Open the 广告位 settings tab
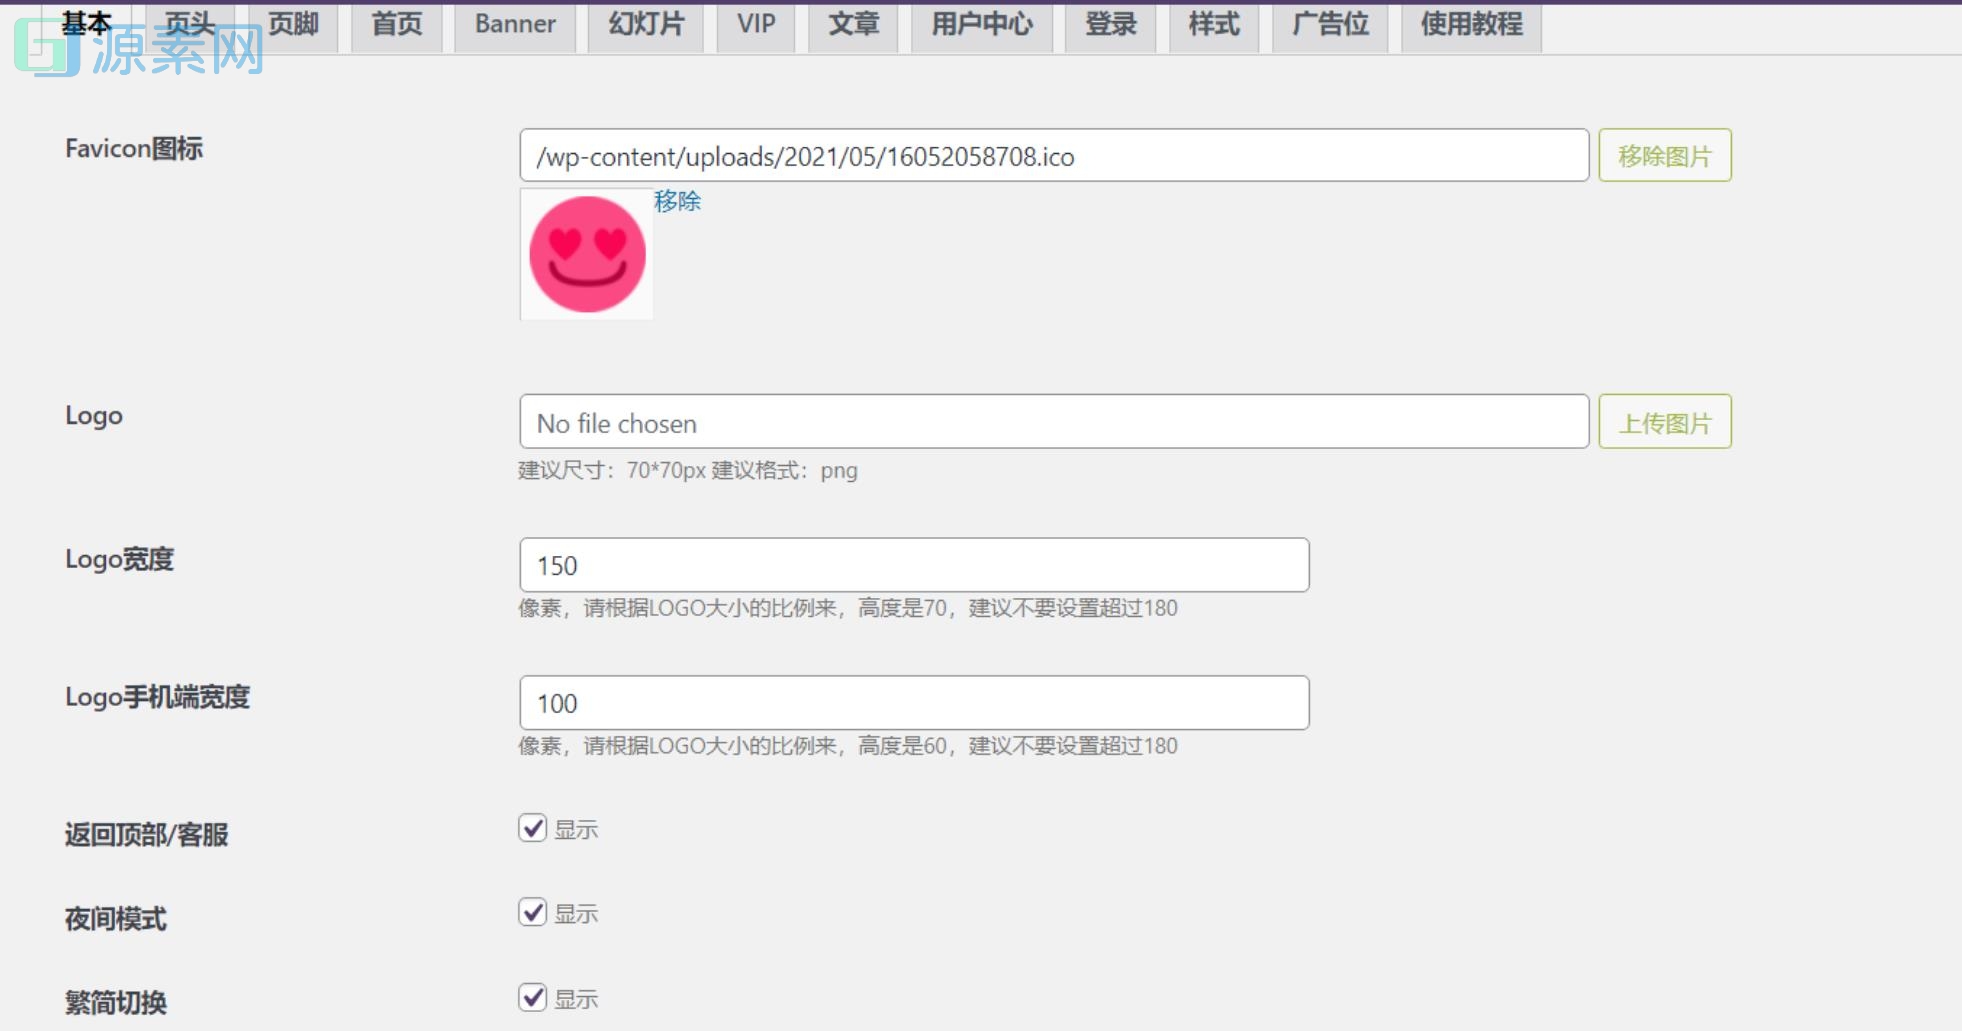The width and height of the screenshot is (1962, 1031). point(1329,24)
